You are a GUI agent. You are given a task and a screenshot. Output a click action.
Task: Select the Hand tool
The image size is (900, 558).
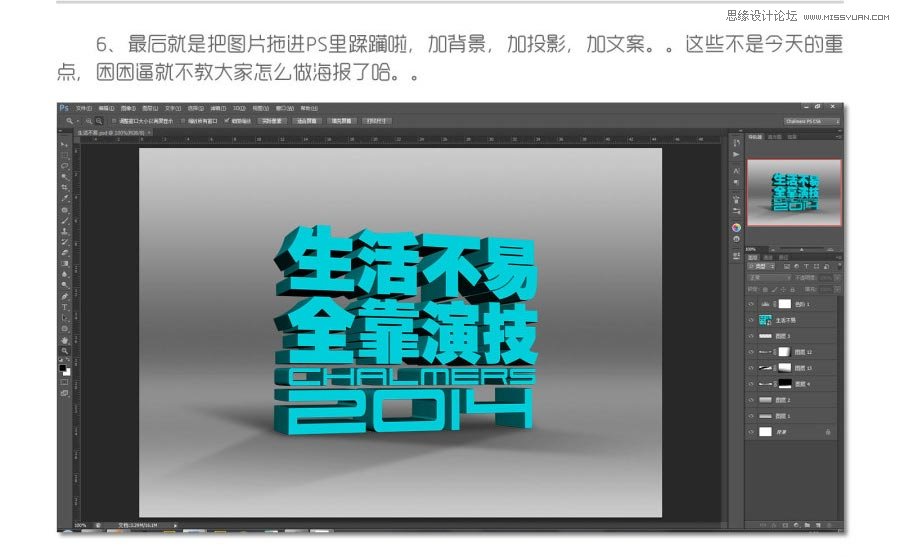pyautogui.click(x=65, y=341)
